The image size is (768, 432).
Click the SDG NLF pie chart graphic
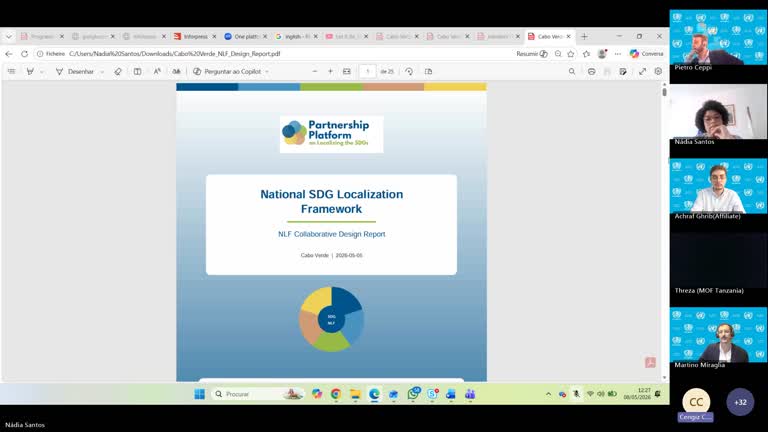coord(332,319)
